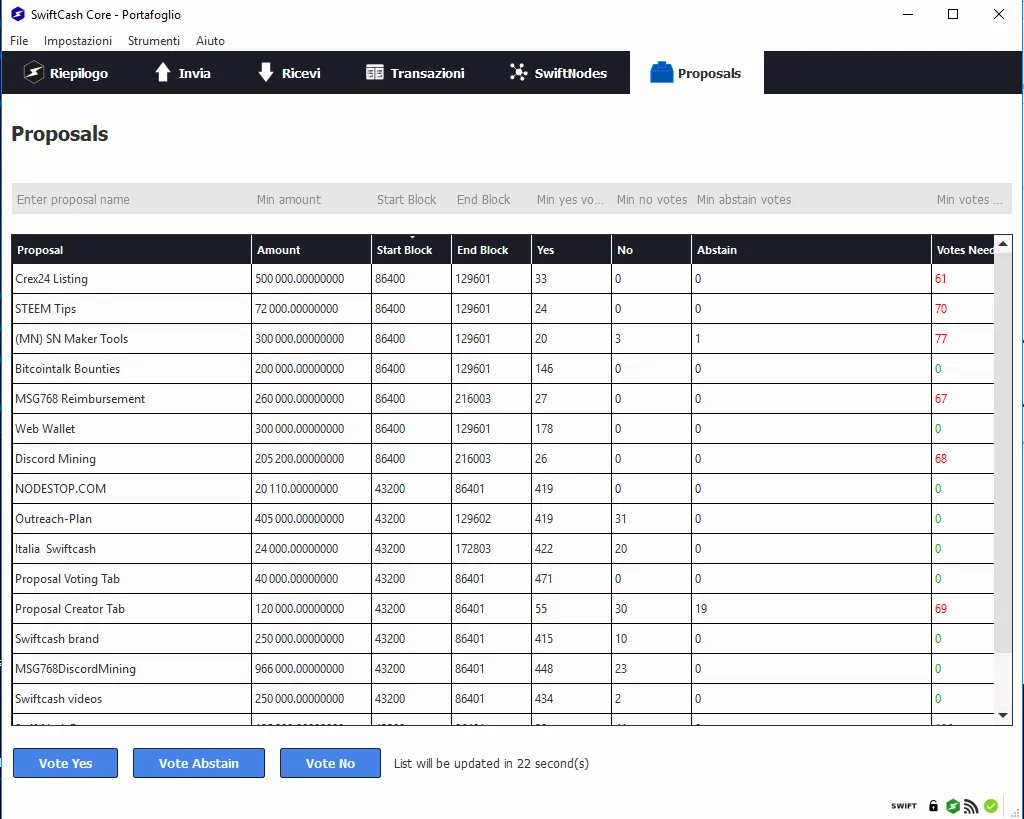Focus the Min yes votes filter field

[571, 199]
